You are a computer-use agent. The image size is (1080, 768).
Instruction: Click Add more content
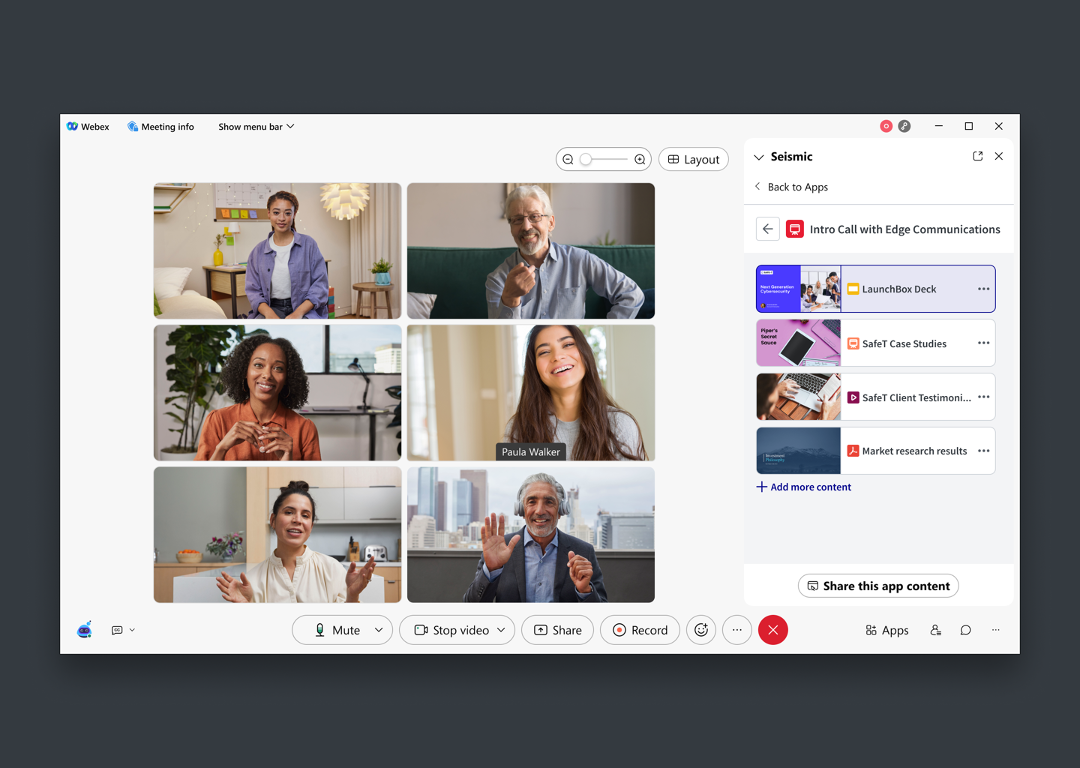[804, 487]
